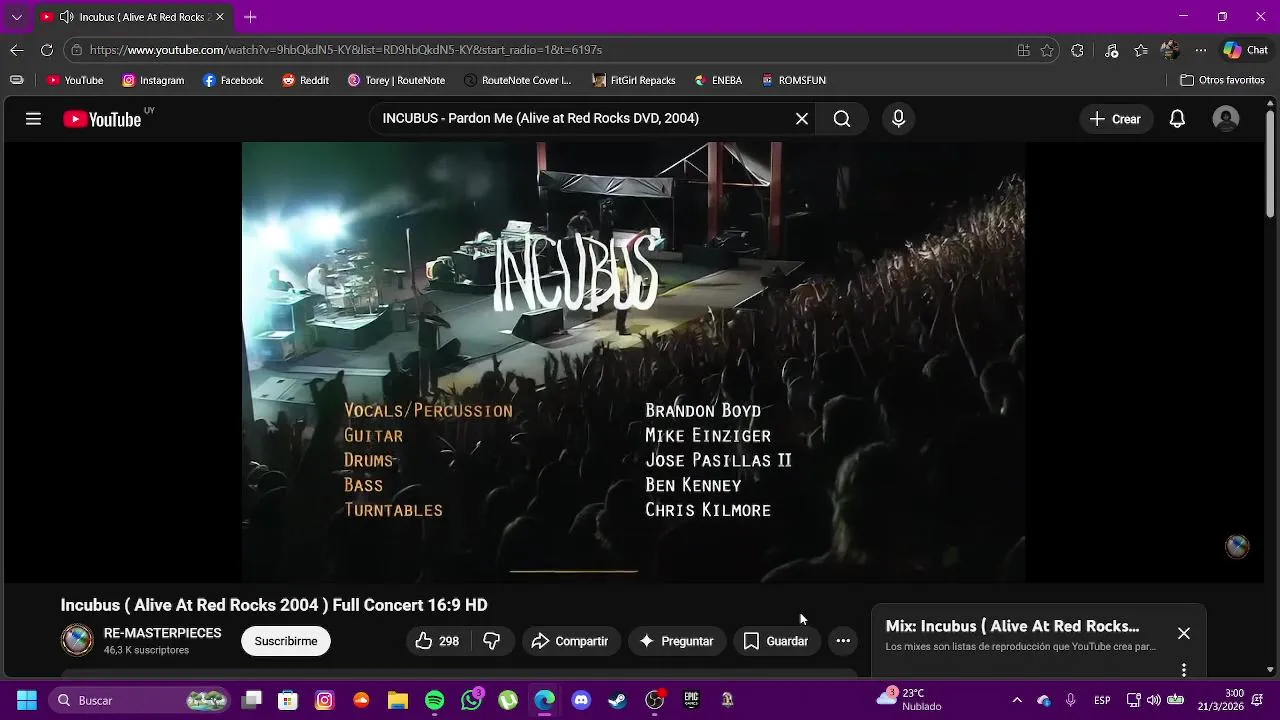Open Edge favorites list icon
This screenshot has height=720, width=1280.
pos(1141,50)
